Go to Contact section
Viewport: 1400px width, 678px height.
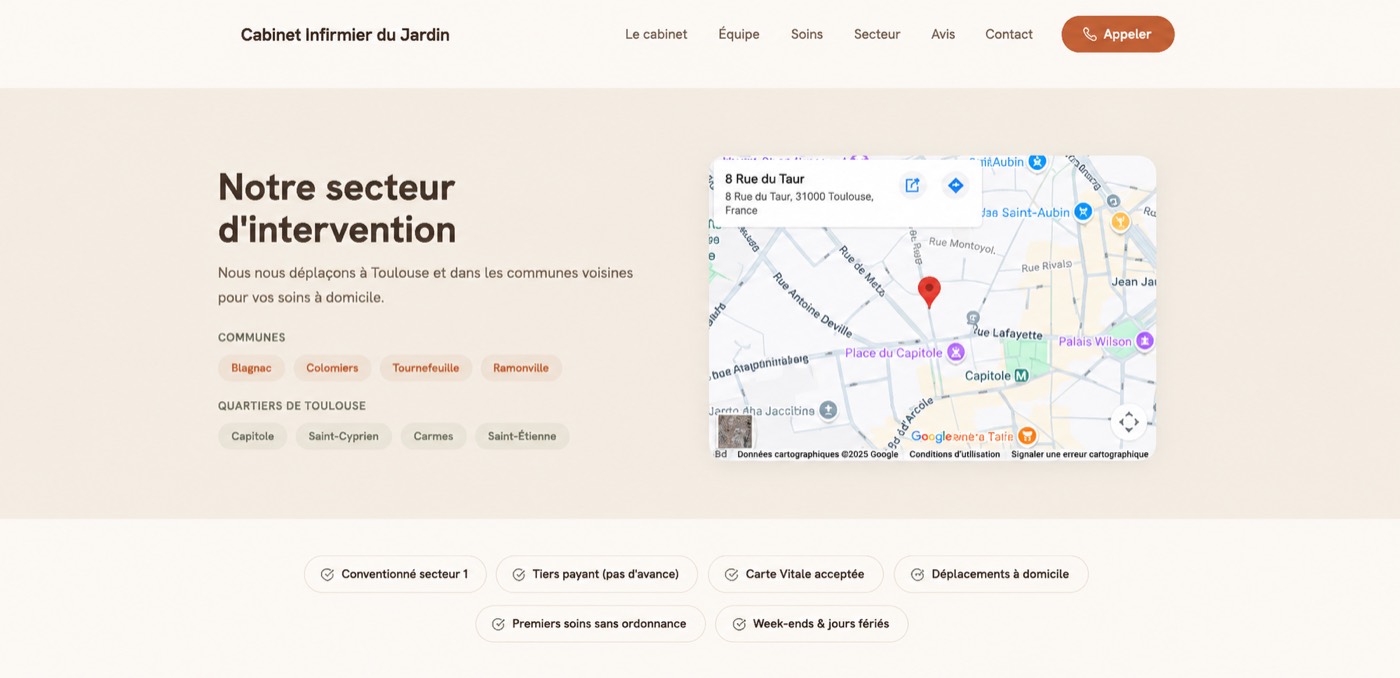[x=1009, y=34]
